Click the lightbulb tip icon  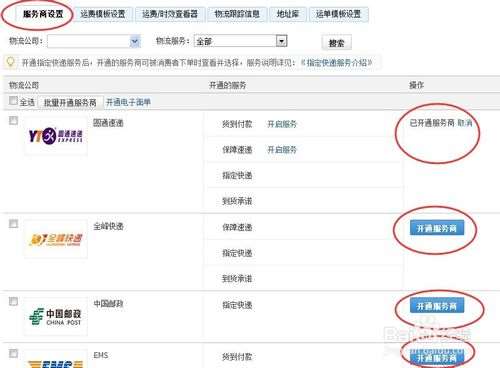(x=11, y=62)
